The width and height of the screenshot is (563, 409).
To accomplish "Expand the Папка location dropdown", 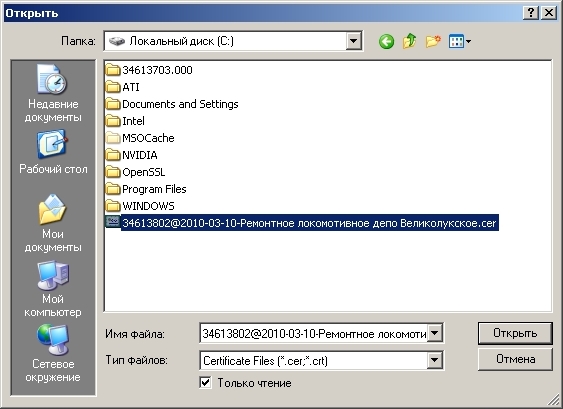I will click(x=354, y=41).
